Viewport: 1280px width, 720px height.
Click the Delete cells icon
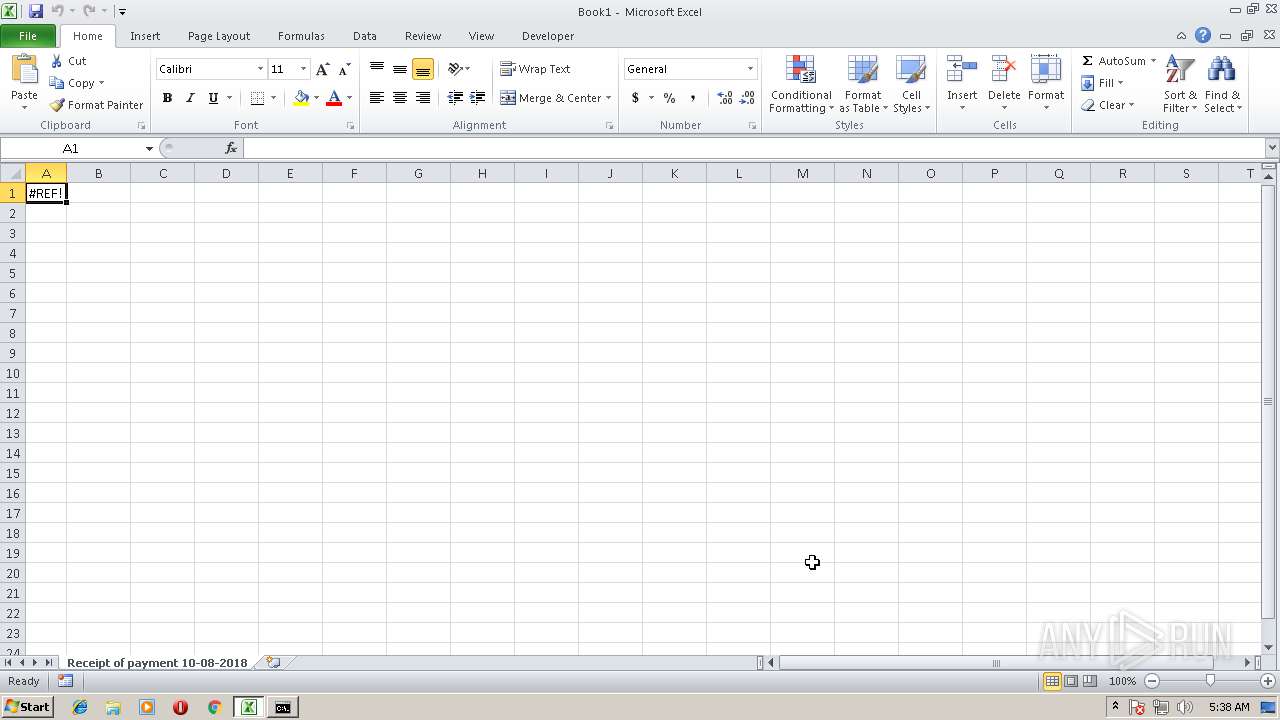click(1004, 70)
